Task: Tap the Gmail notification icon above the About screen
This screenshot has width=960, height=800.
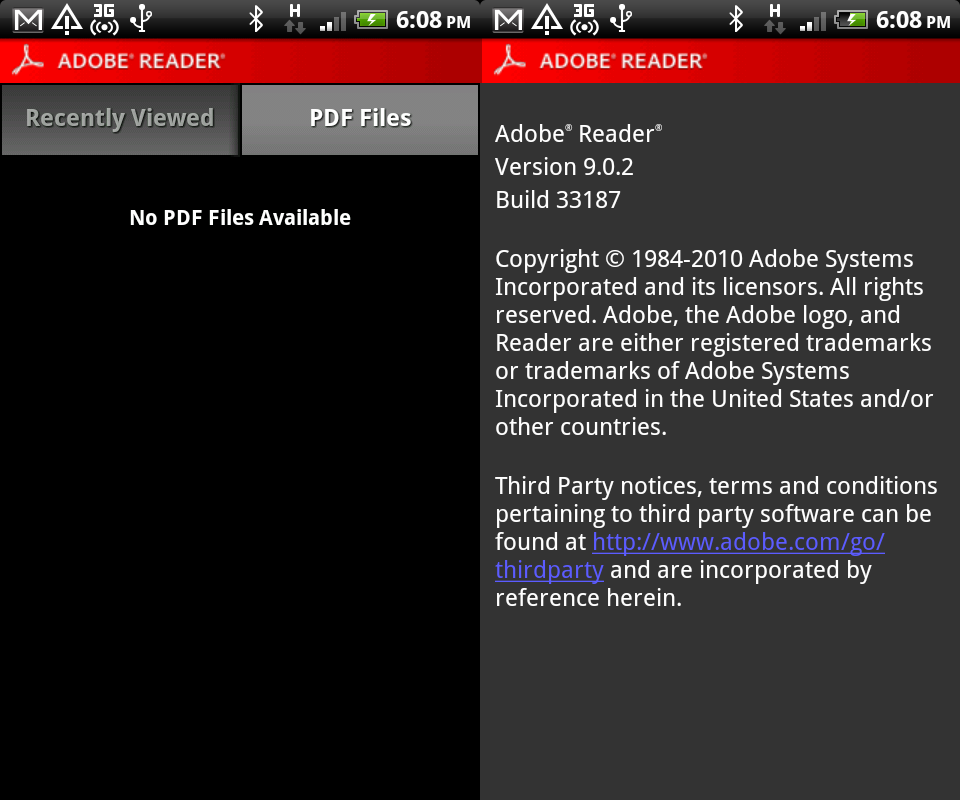Action: coord(508,20)
